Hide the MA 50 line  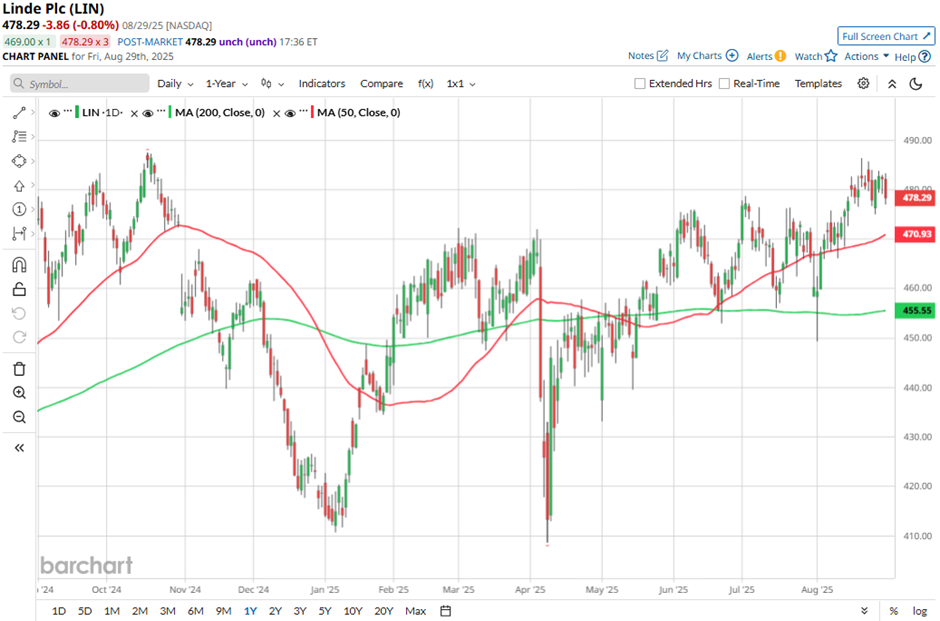pyautogui.click(x=290, y=113)
